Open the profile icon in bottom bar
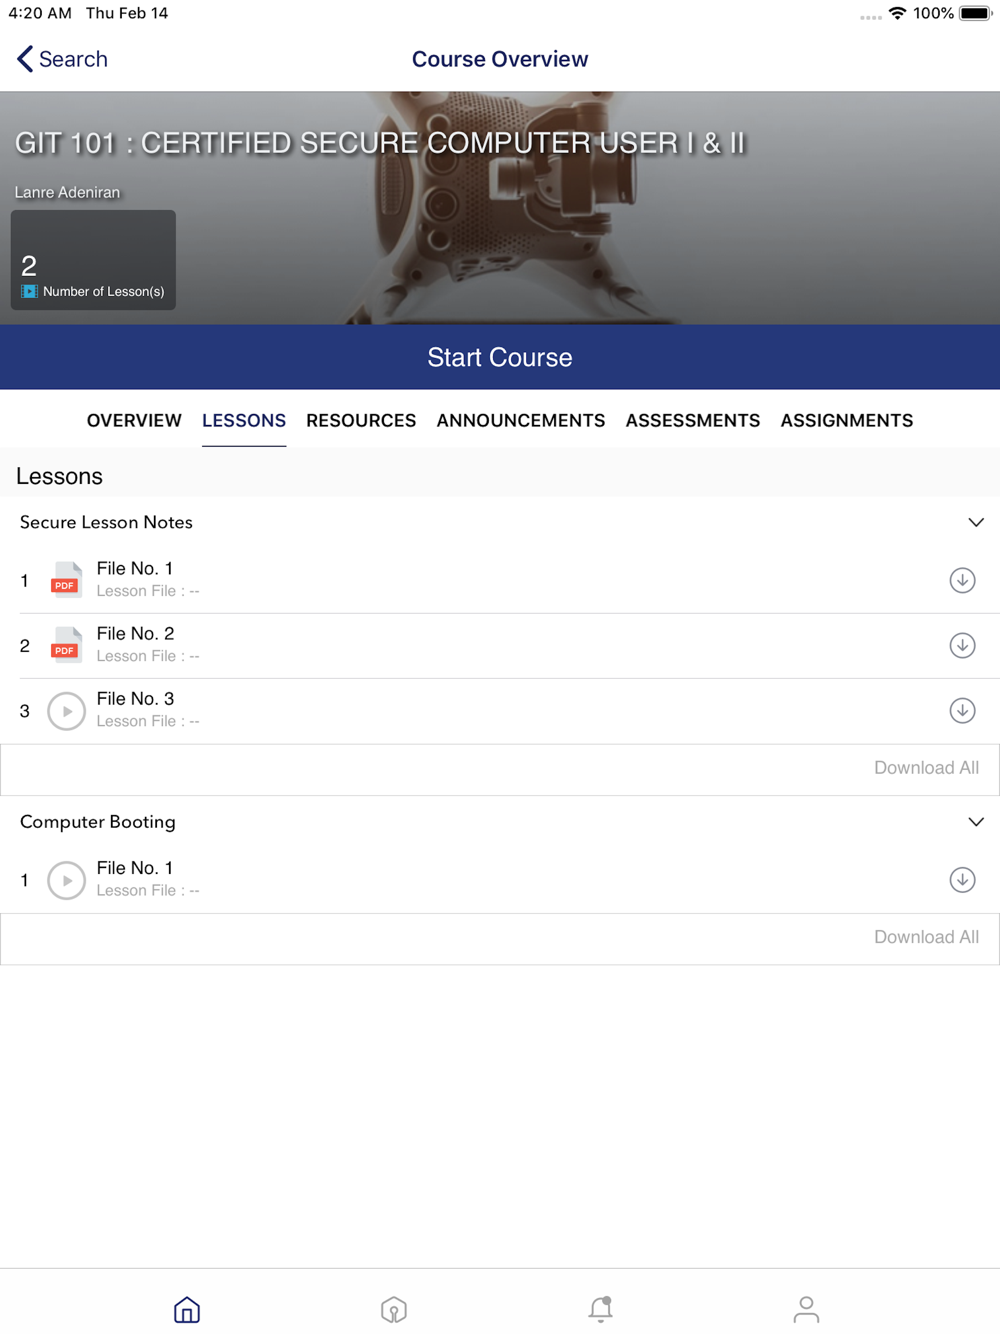 pyautogui.click(x=806, y=1309)
